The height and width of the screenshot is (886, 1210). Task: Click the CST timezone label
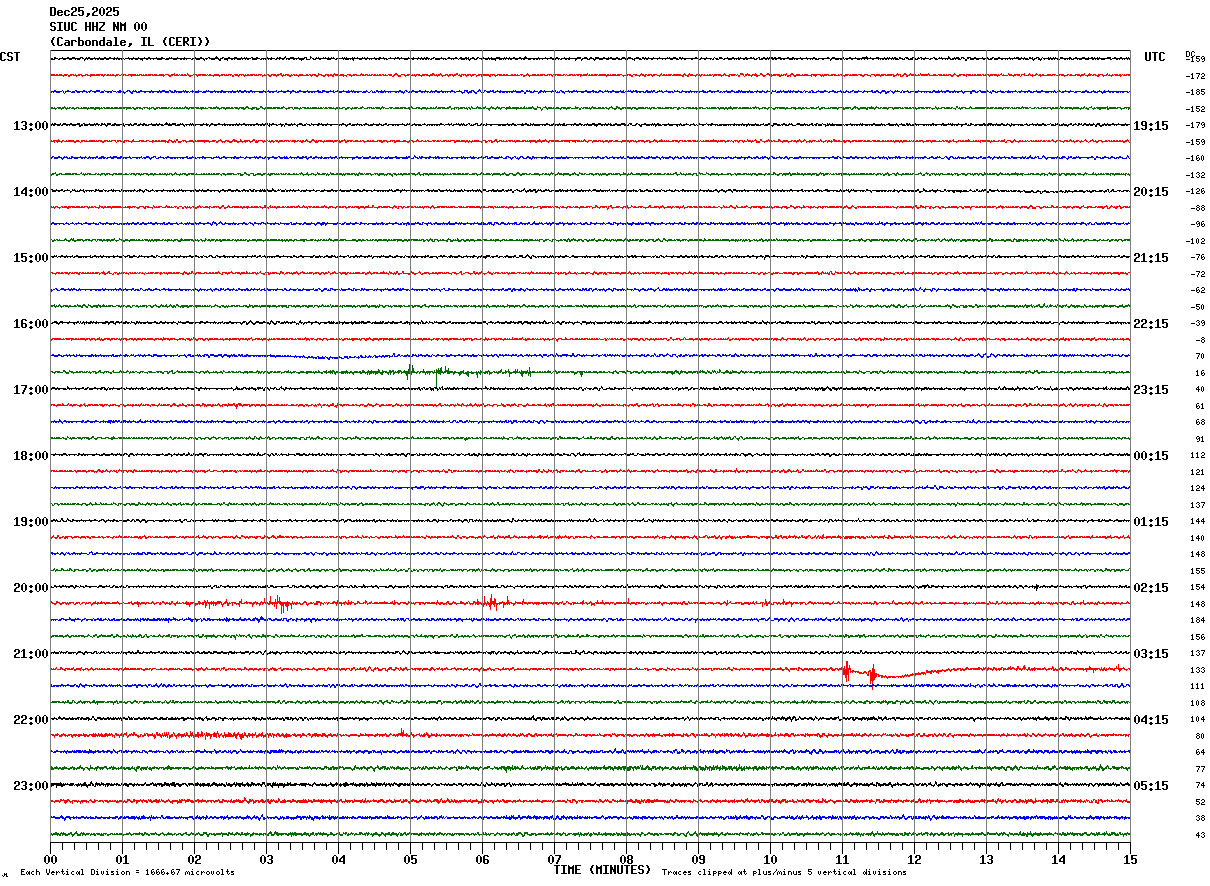10,57
